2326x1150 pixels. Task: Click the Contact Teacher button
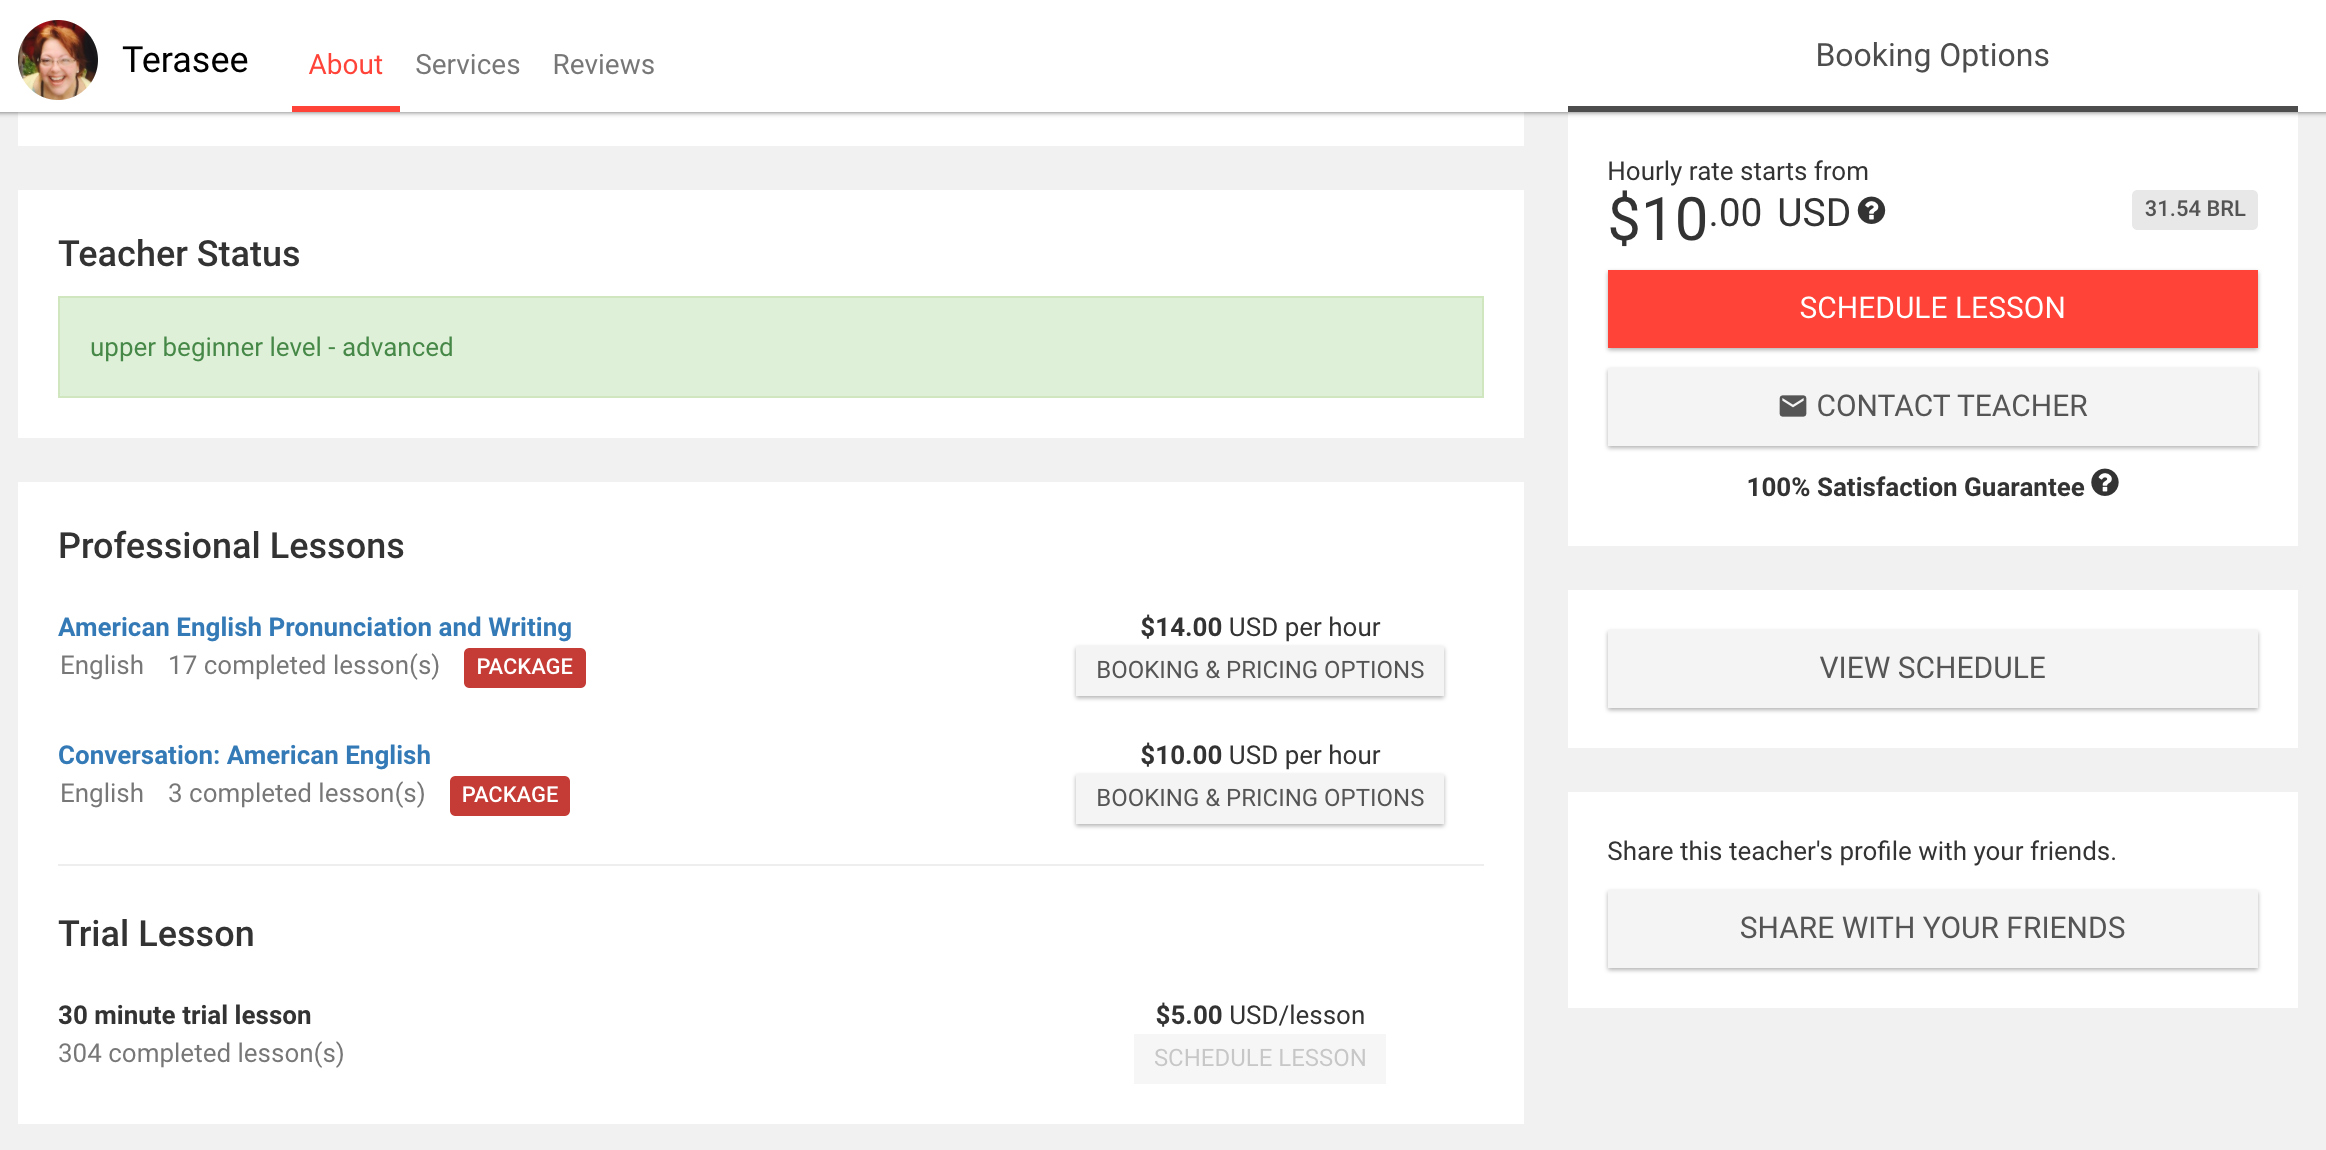(x=1932, y=406)
